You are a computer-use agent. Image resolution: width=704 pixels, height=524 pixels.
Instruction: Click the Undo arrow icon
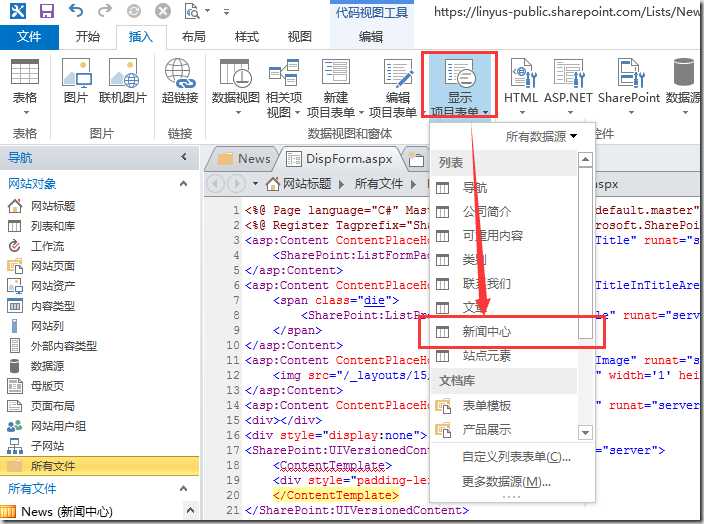pos(78,12)
